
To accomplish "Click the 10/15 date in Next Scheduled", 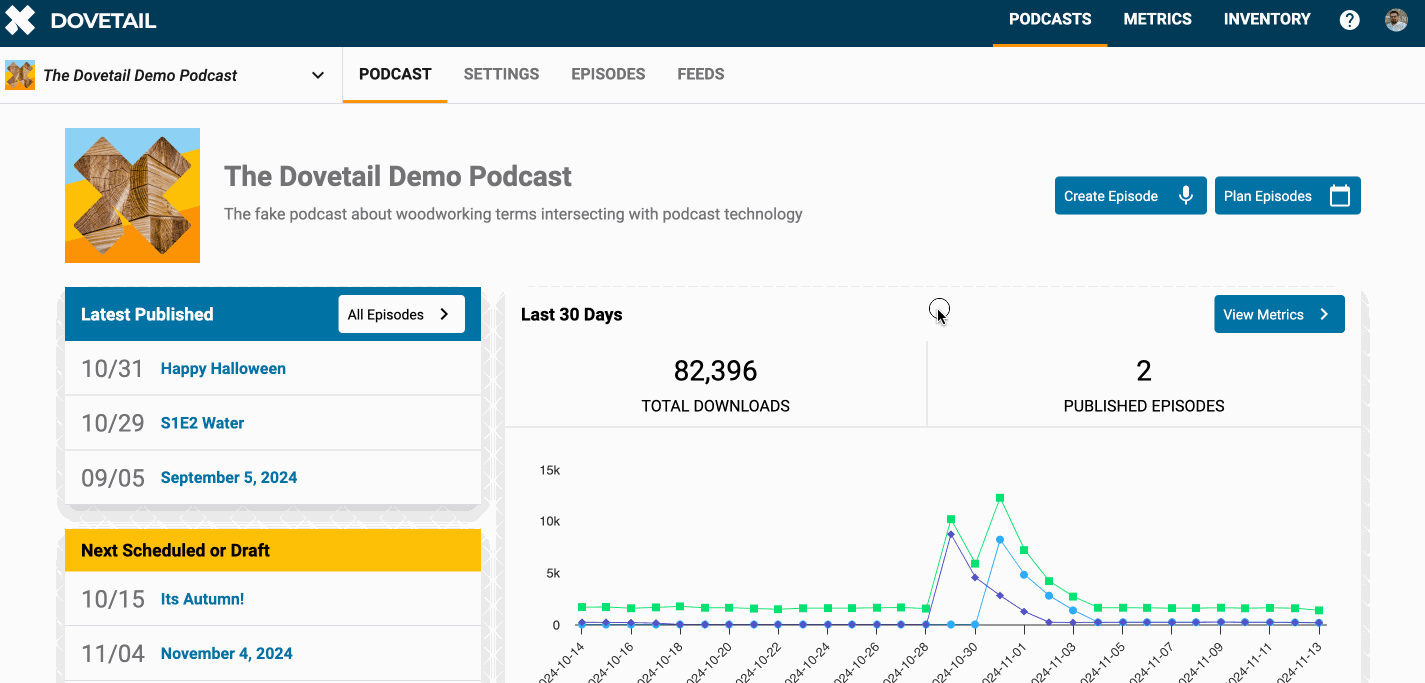I will [x=113, y=599].
